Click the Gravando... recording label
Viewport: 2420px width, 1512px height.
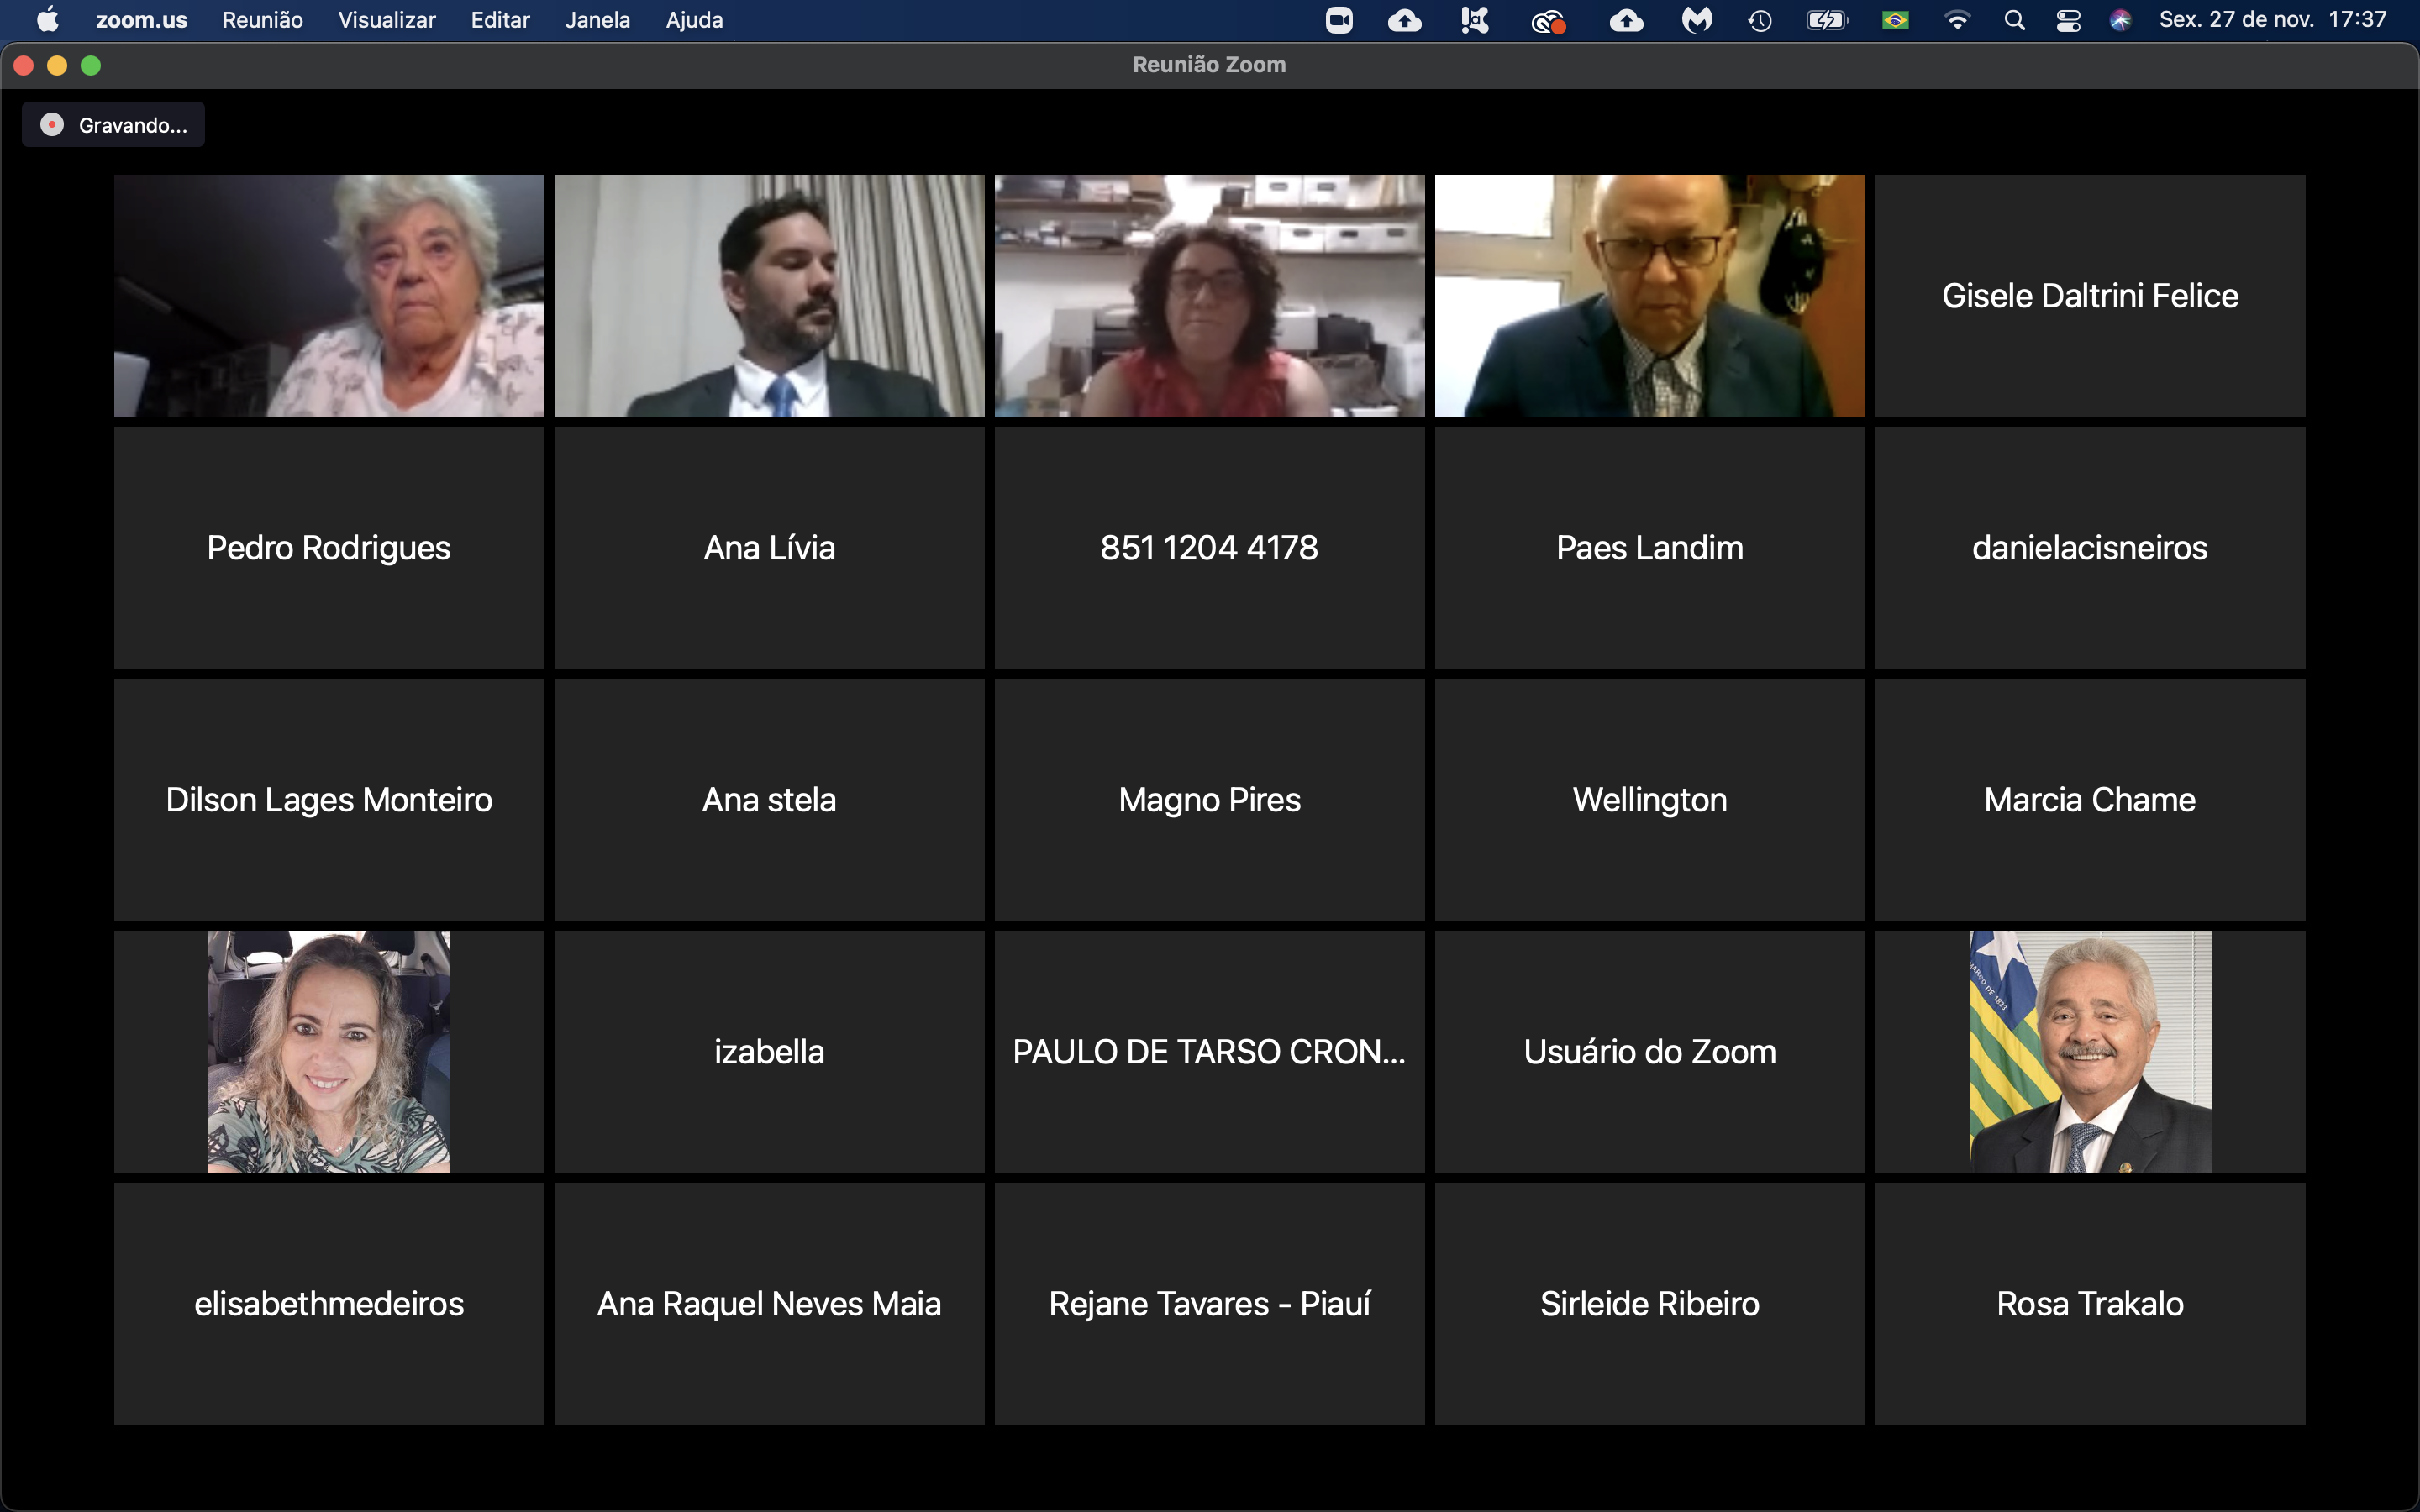click(133, 125)
